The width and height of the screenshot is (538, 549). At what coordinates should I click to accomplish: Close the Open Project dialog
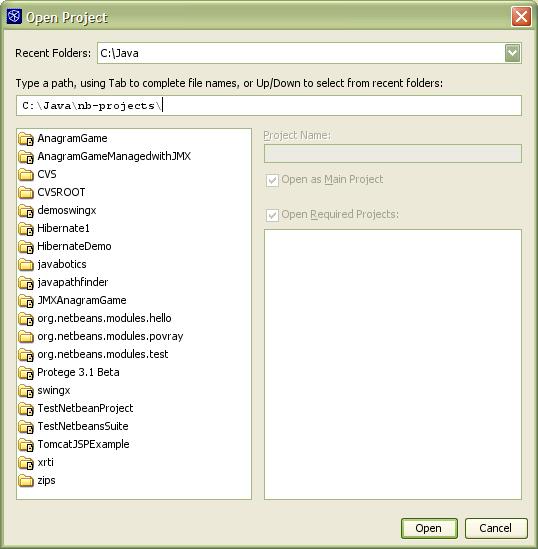coord(521,16)
